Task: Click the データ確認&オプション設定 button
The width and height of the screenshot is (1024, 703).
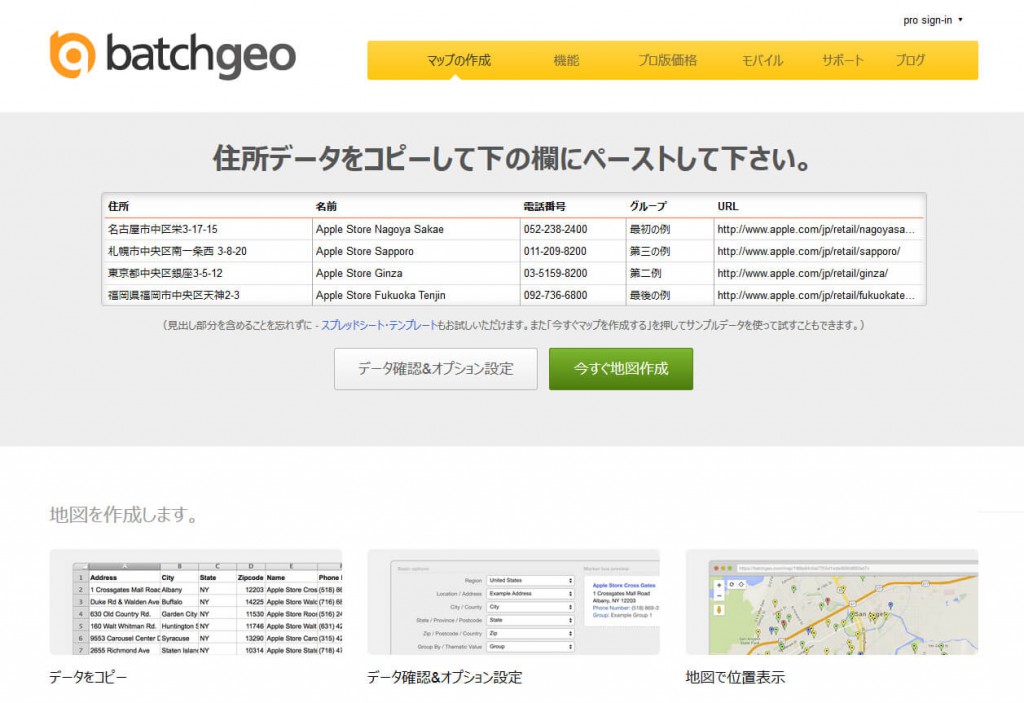Action: [x=435, y=369]
